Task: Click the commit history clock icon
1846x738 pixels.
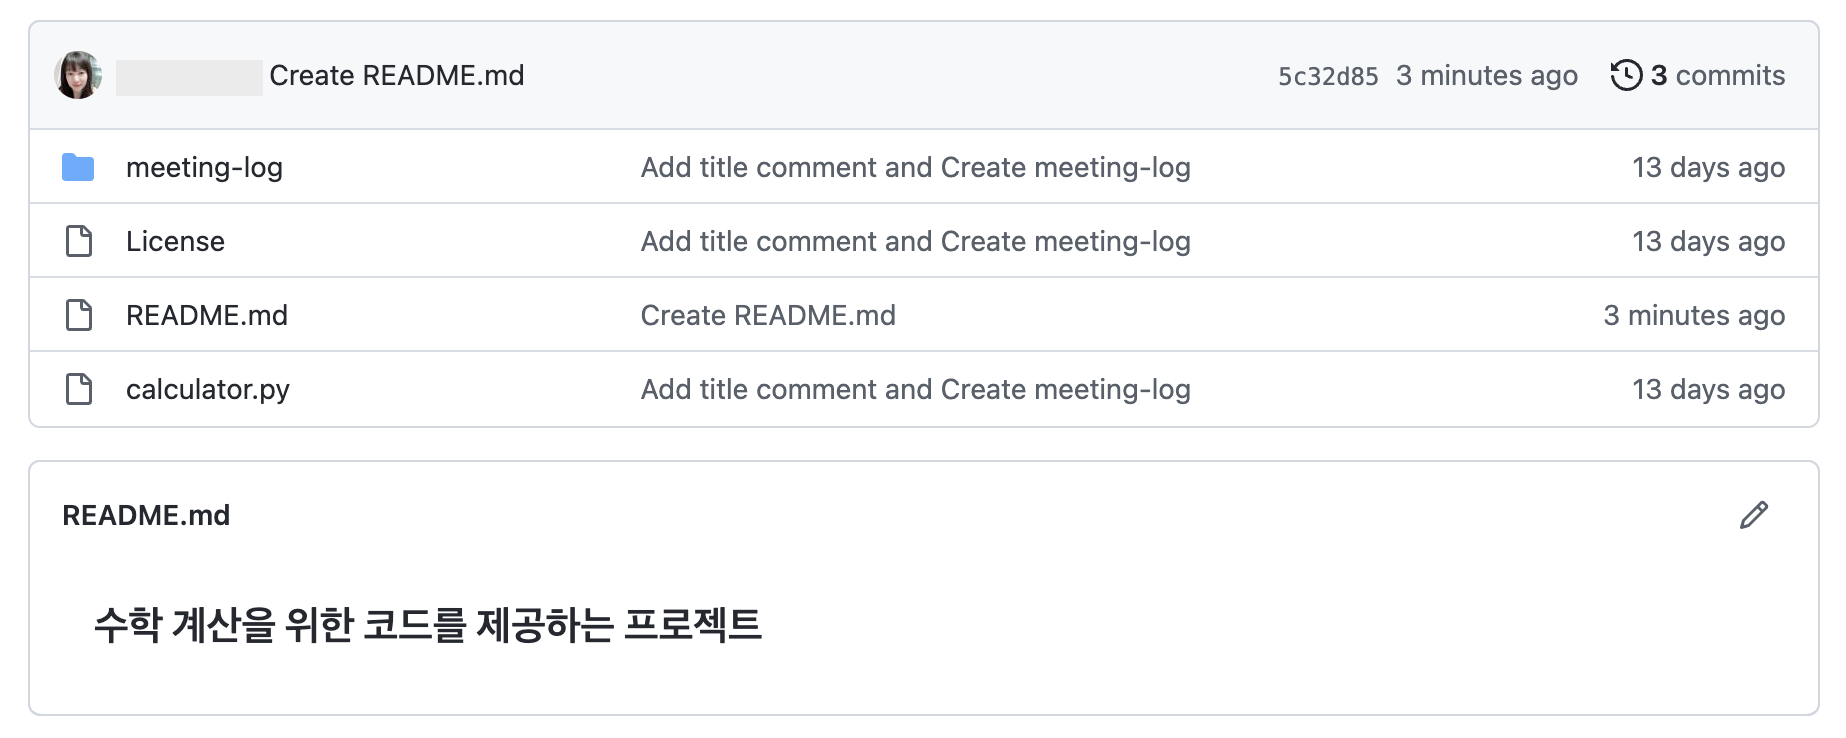Action: pos(1626,75)
